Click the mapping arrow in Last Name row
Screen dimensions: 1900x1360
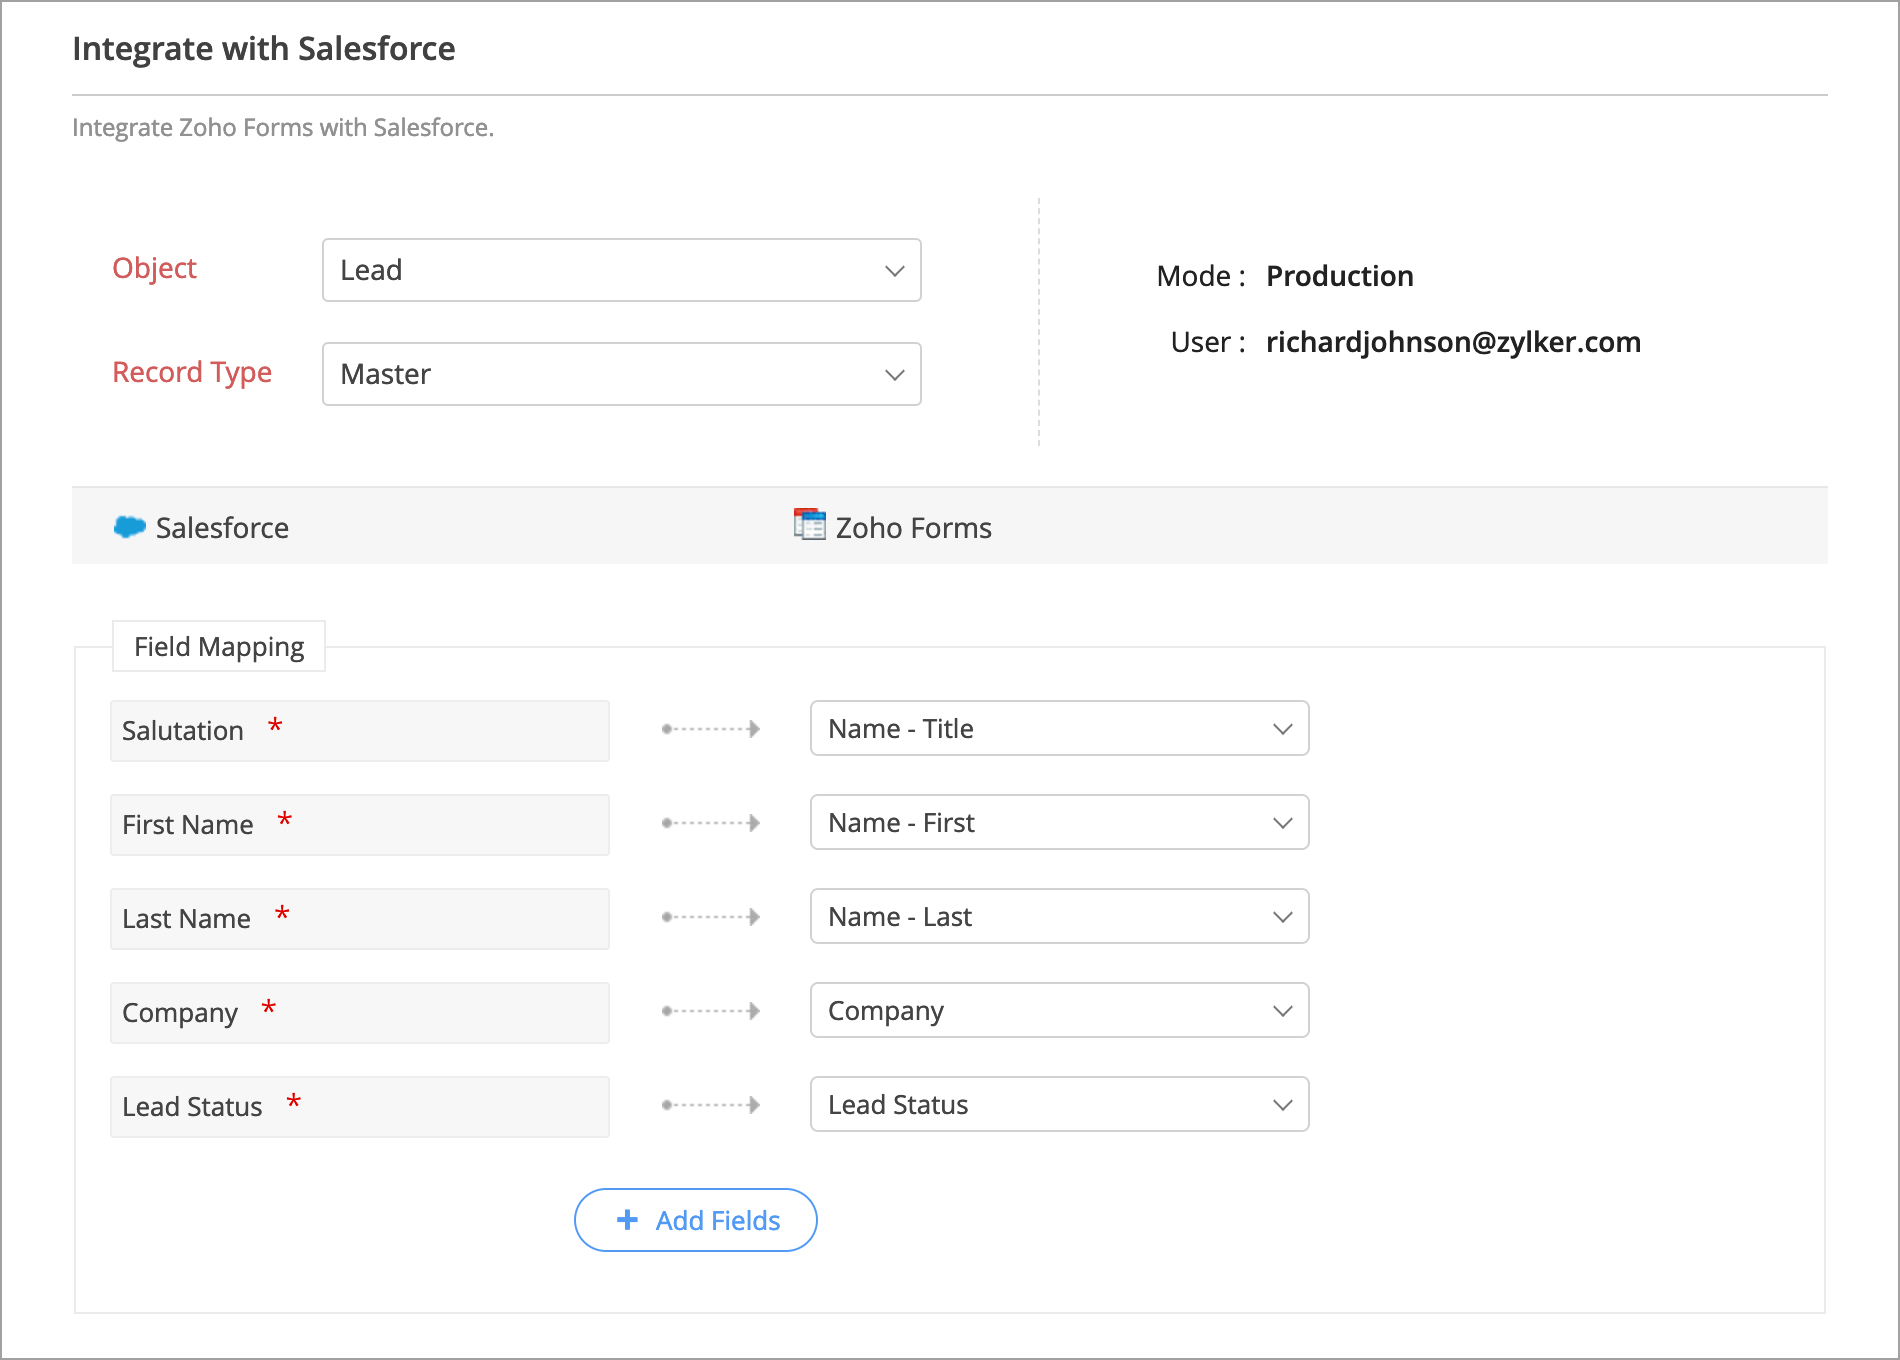pos(711,917)
